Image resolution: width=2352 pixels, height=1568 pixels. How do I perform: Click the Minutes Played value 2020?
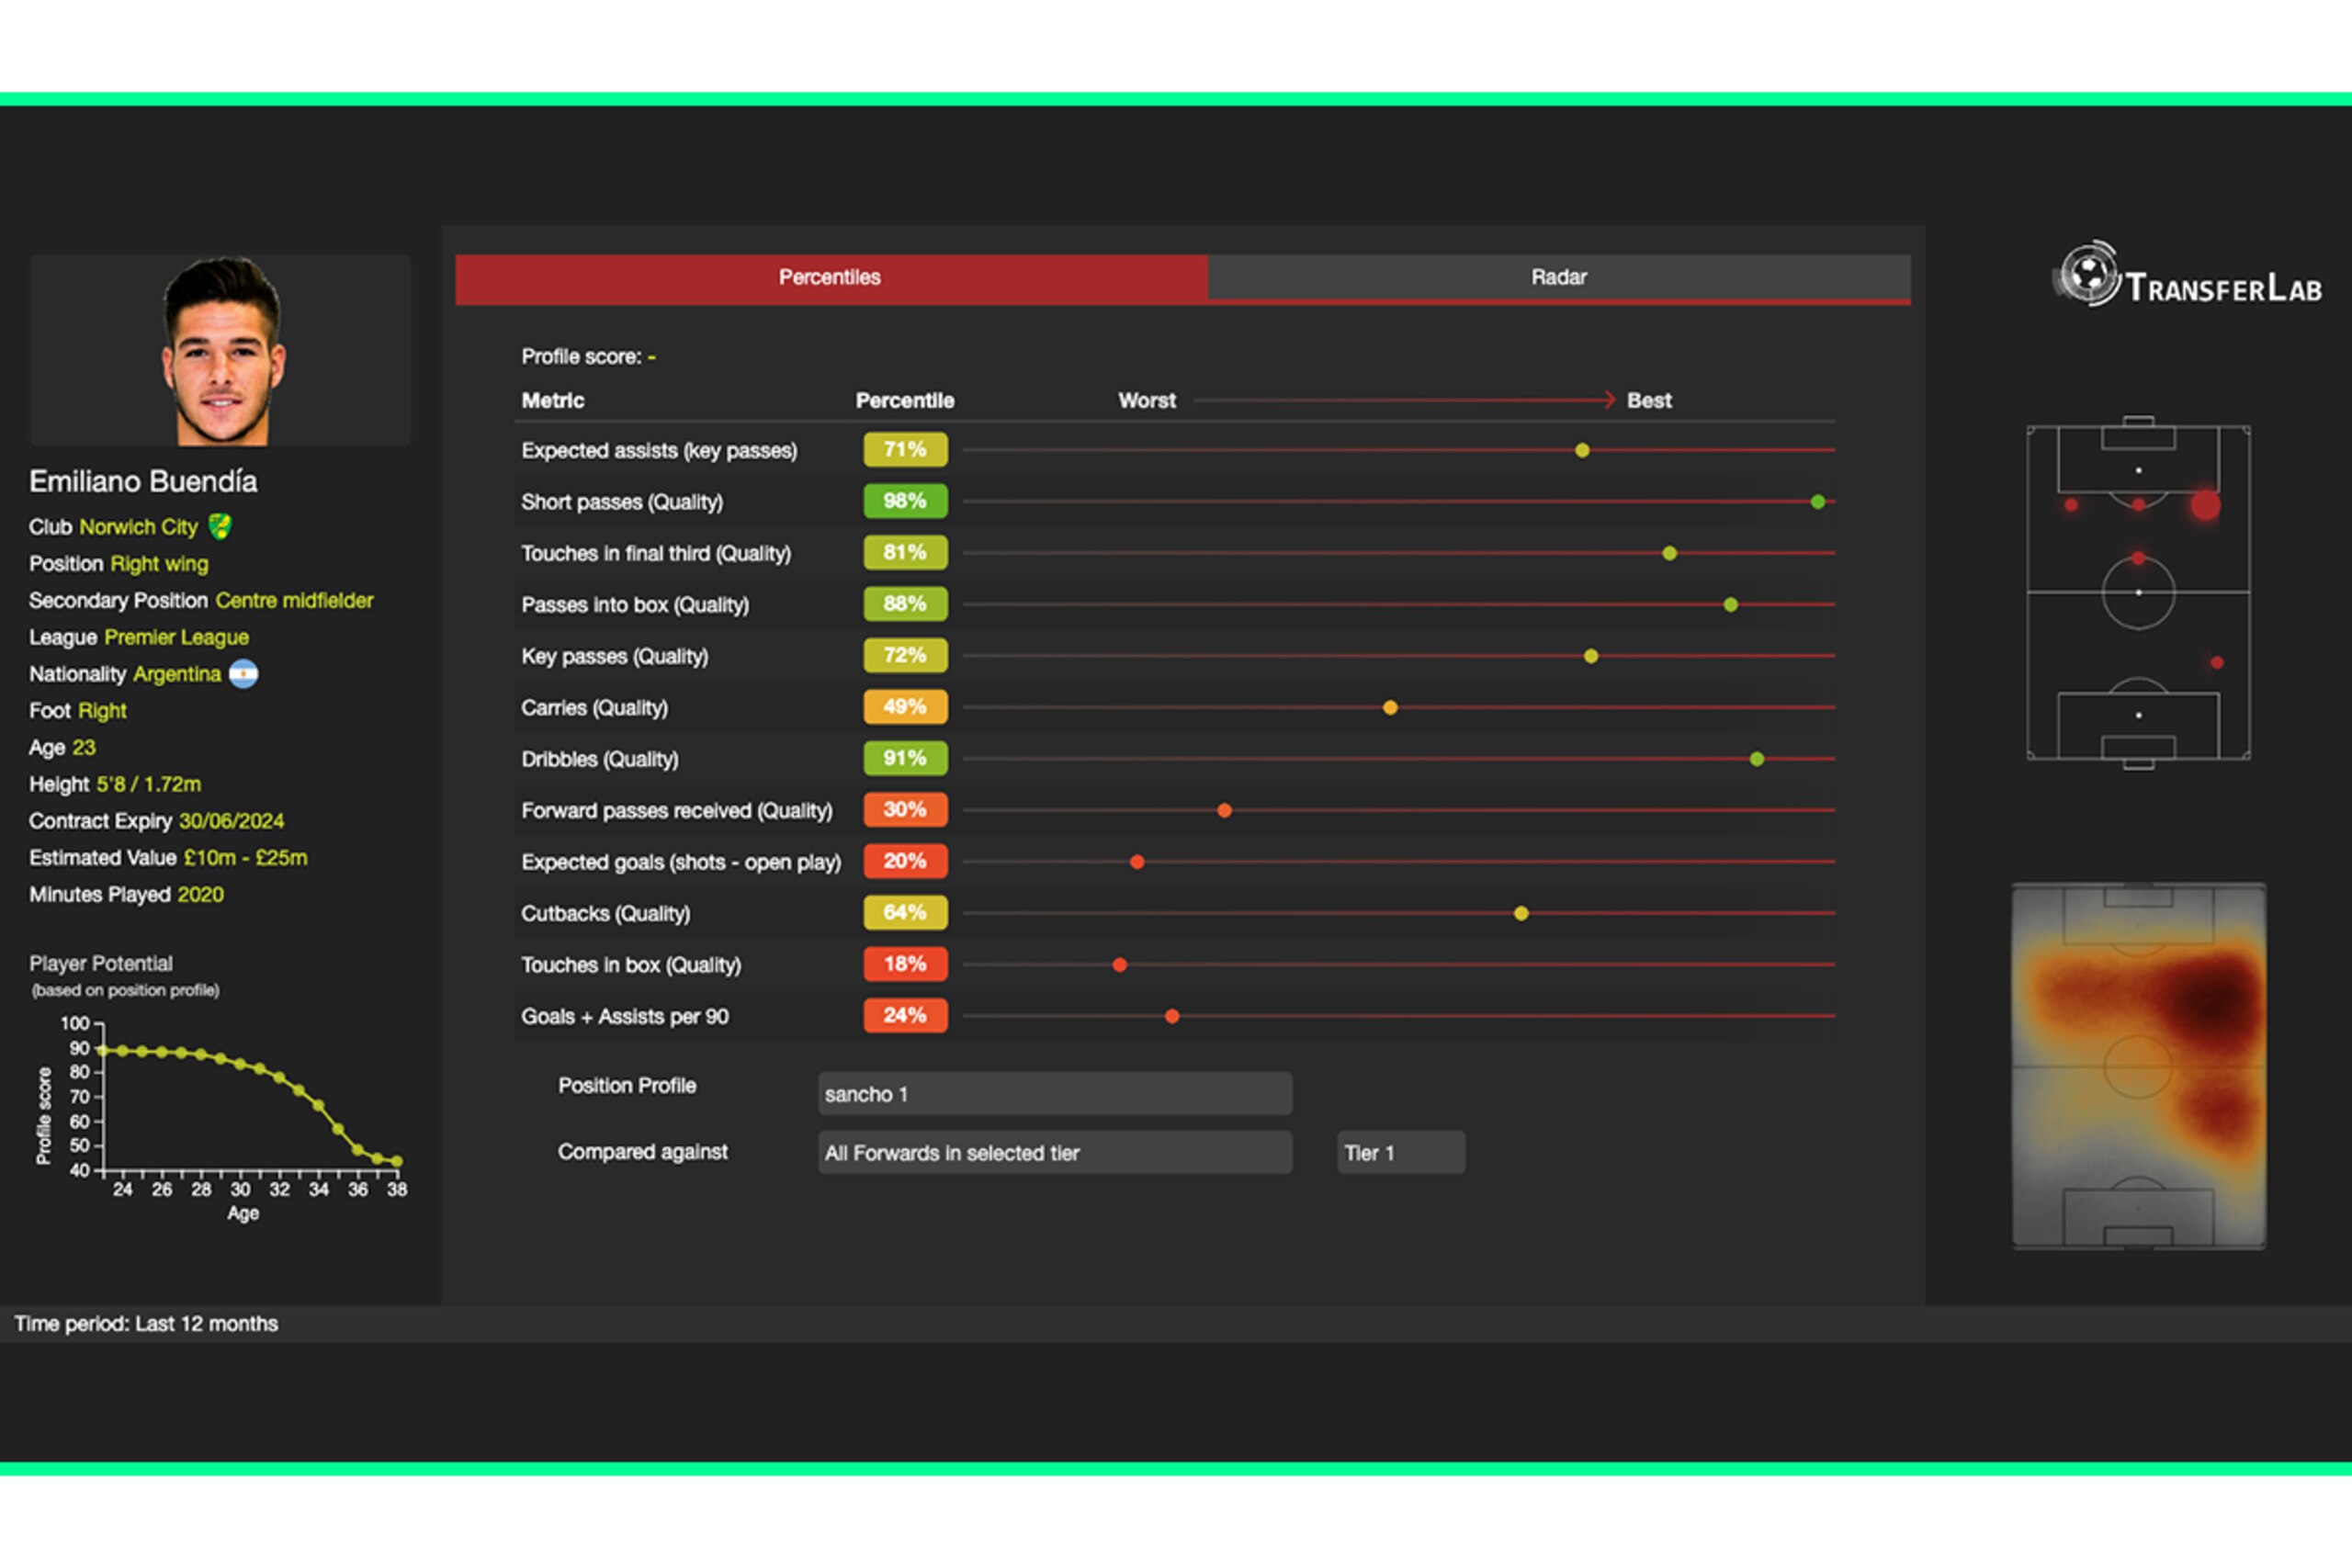(200, 895)
